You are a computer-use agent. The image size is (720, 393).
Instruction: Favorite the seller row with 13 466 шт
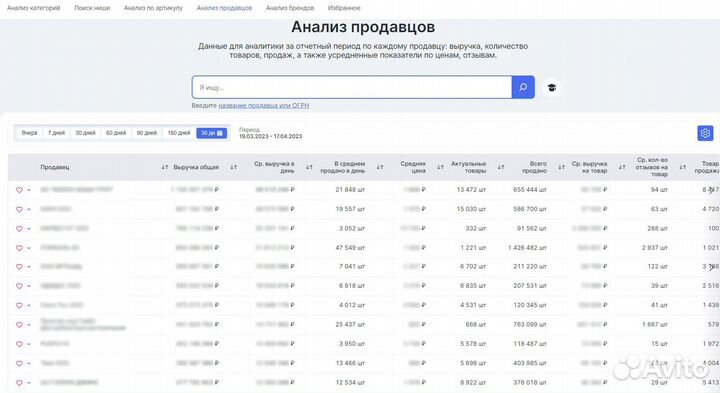[x=19, y=363]
